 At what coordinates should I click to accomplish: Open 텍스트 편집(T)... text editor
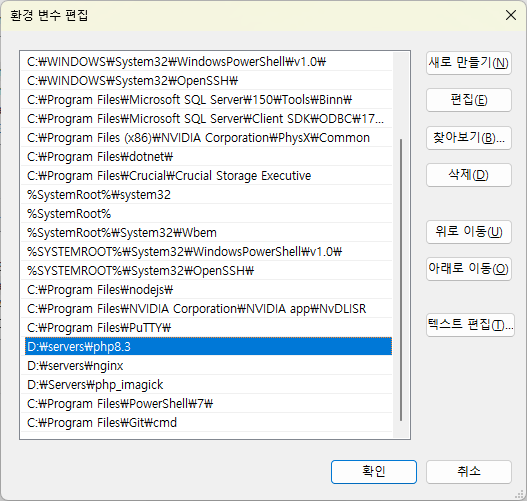coord(470,325)
